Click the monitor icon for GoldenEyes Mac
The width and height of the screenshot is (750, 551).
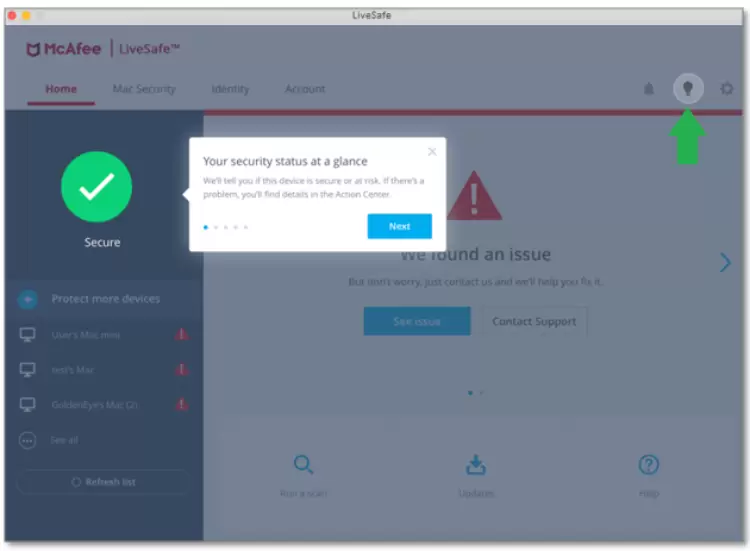(x=27, y=405)
